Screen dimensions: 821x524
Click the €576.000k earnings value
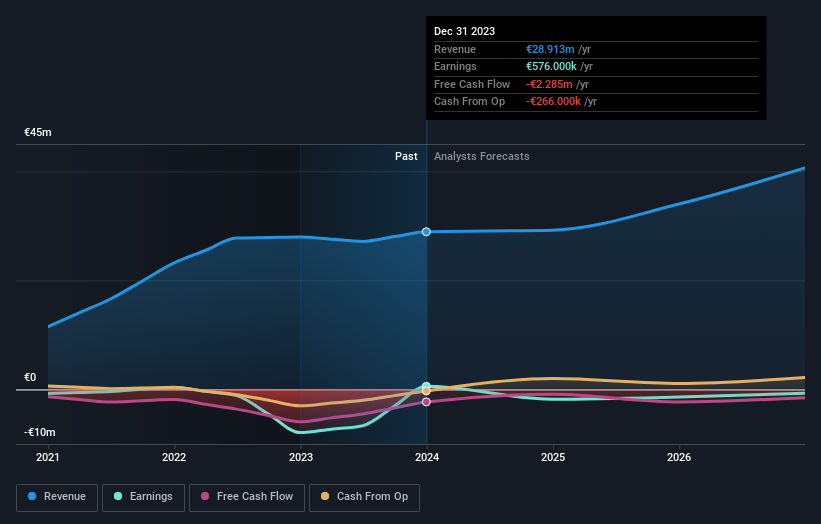pyautogui.click(x=551, y=66)
